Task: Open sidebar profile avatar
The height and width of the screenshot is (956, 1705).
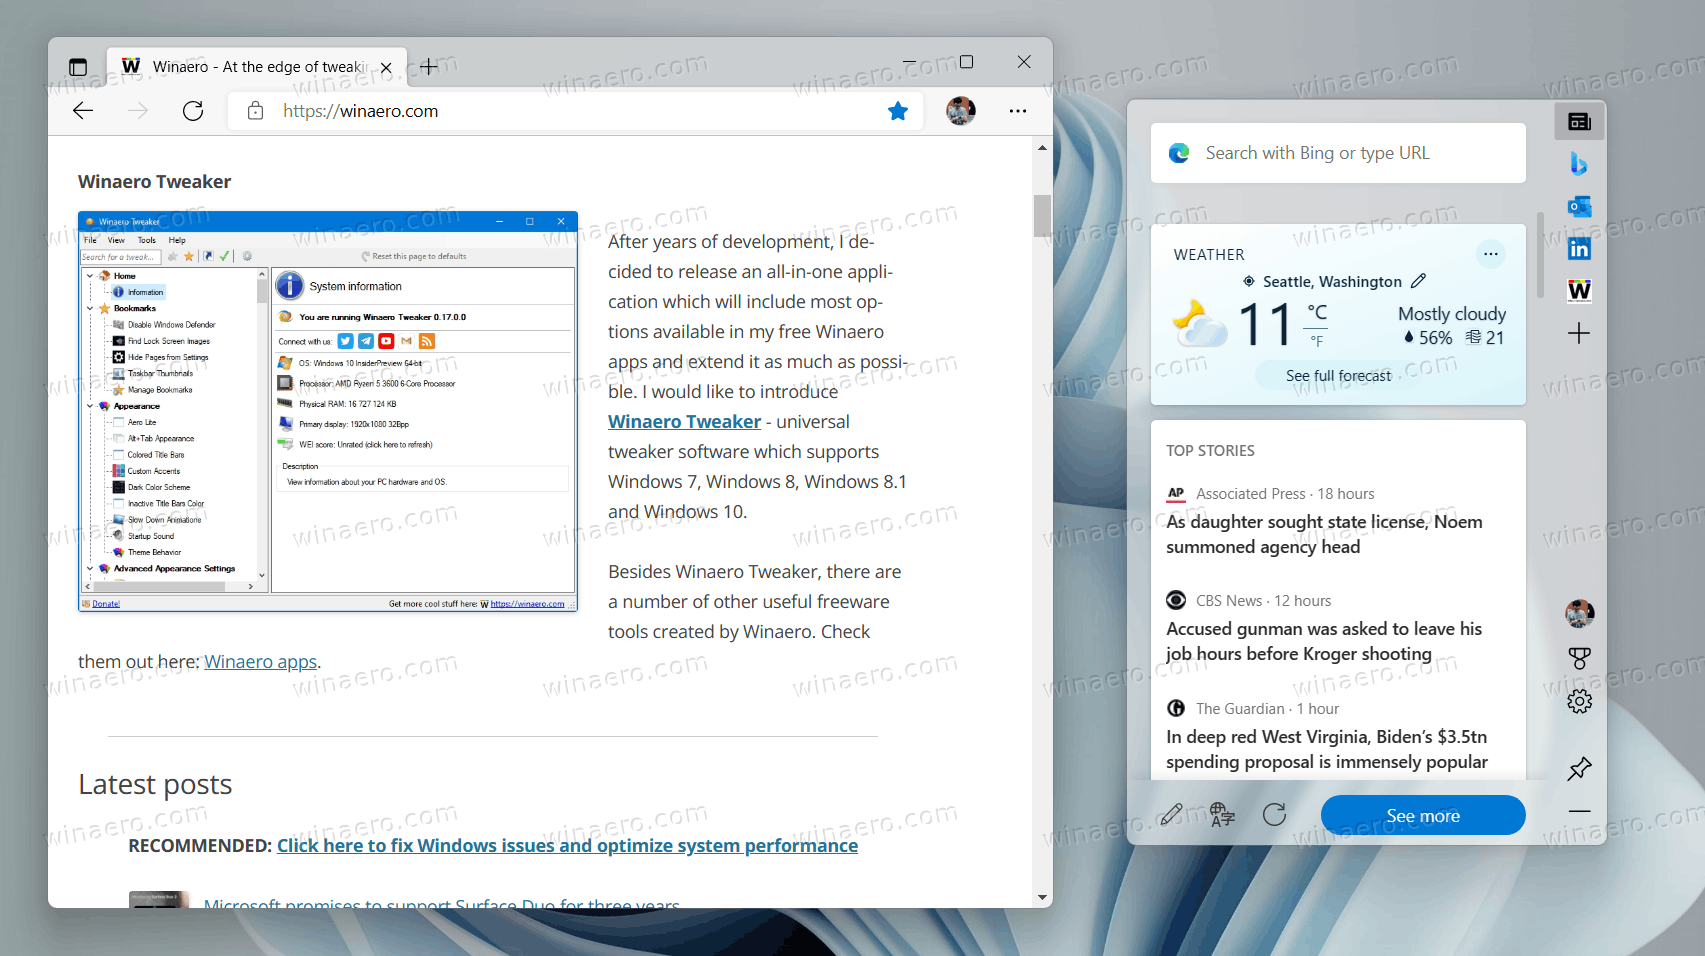Action: tap(1580, 614)
